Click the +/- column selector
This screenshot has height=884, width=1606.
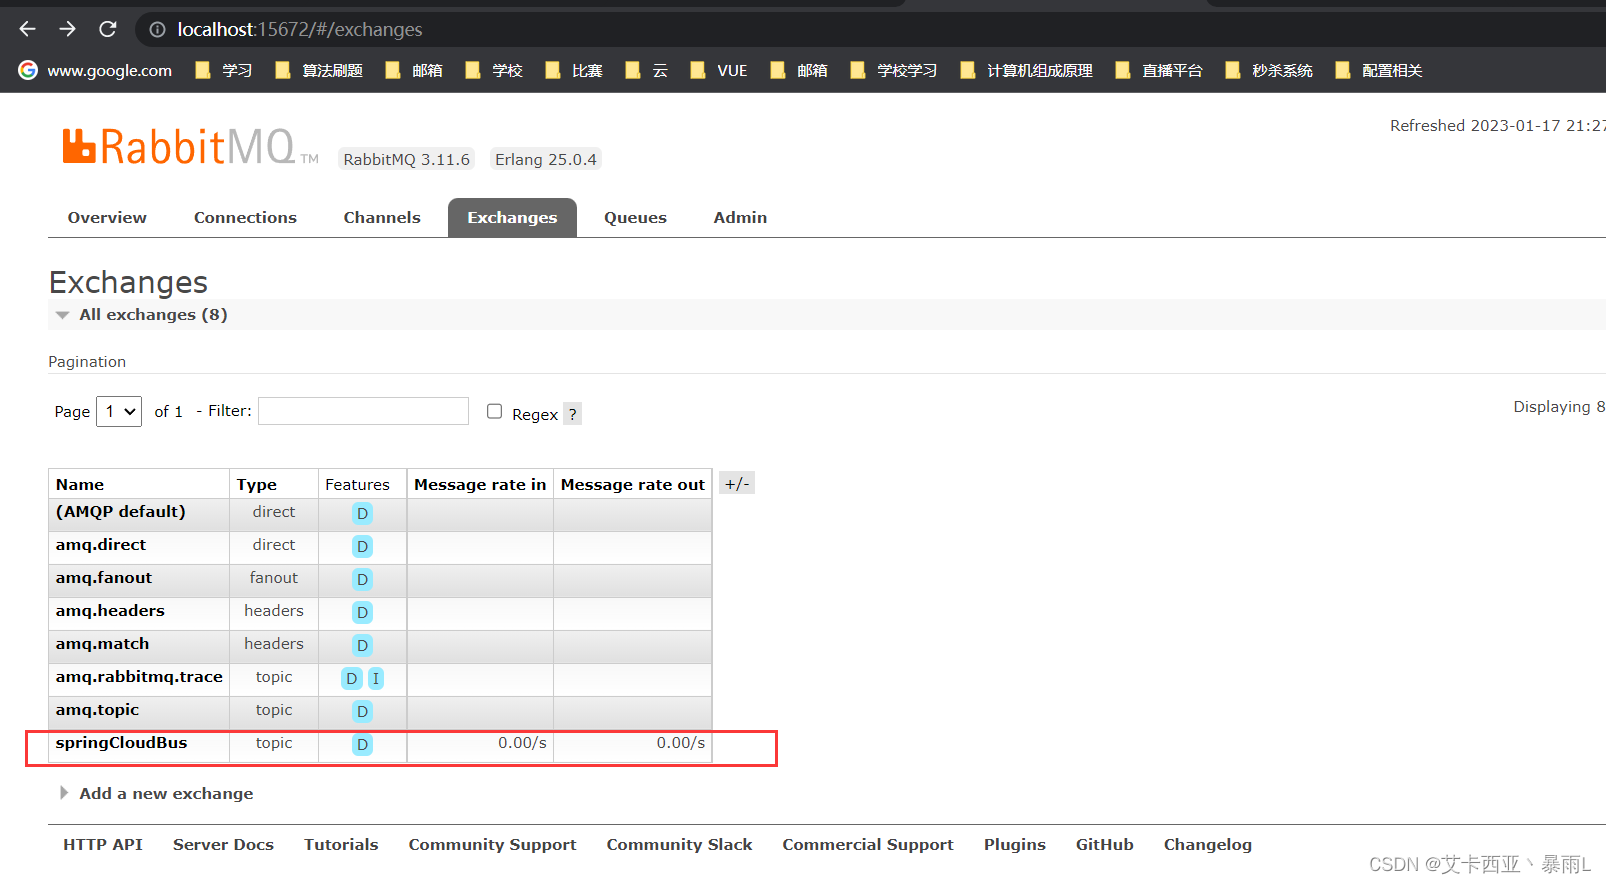[737, 484]
